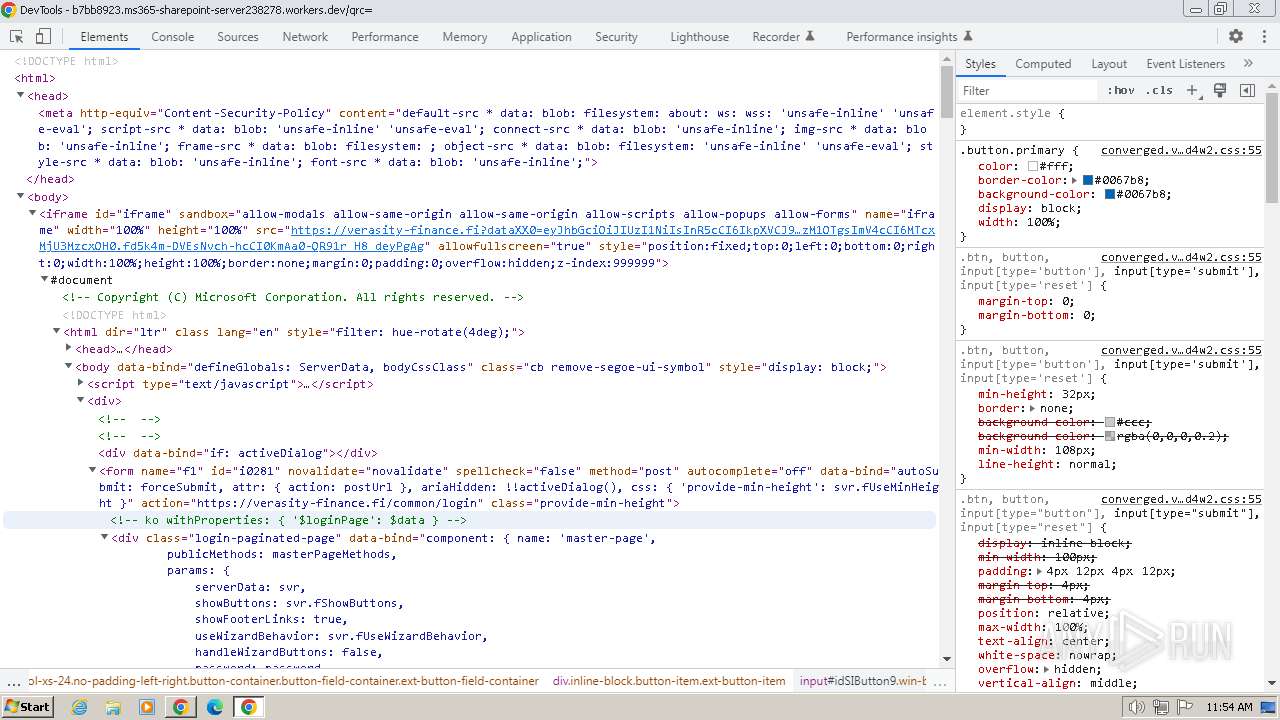Viewport: 1280px width, 720px height.
Task: Select the Memory tab
Action: click(465, 36)
